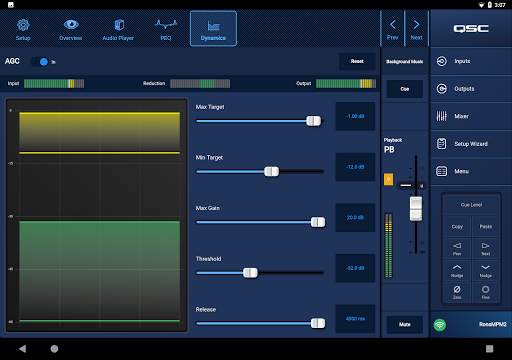
Task: Open the Mixer section
Action: 471,116
